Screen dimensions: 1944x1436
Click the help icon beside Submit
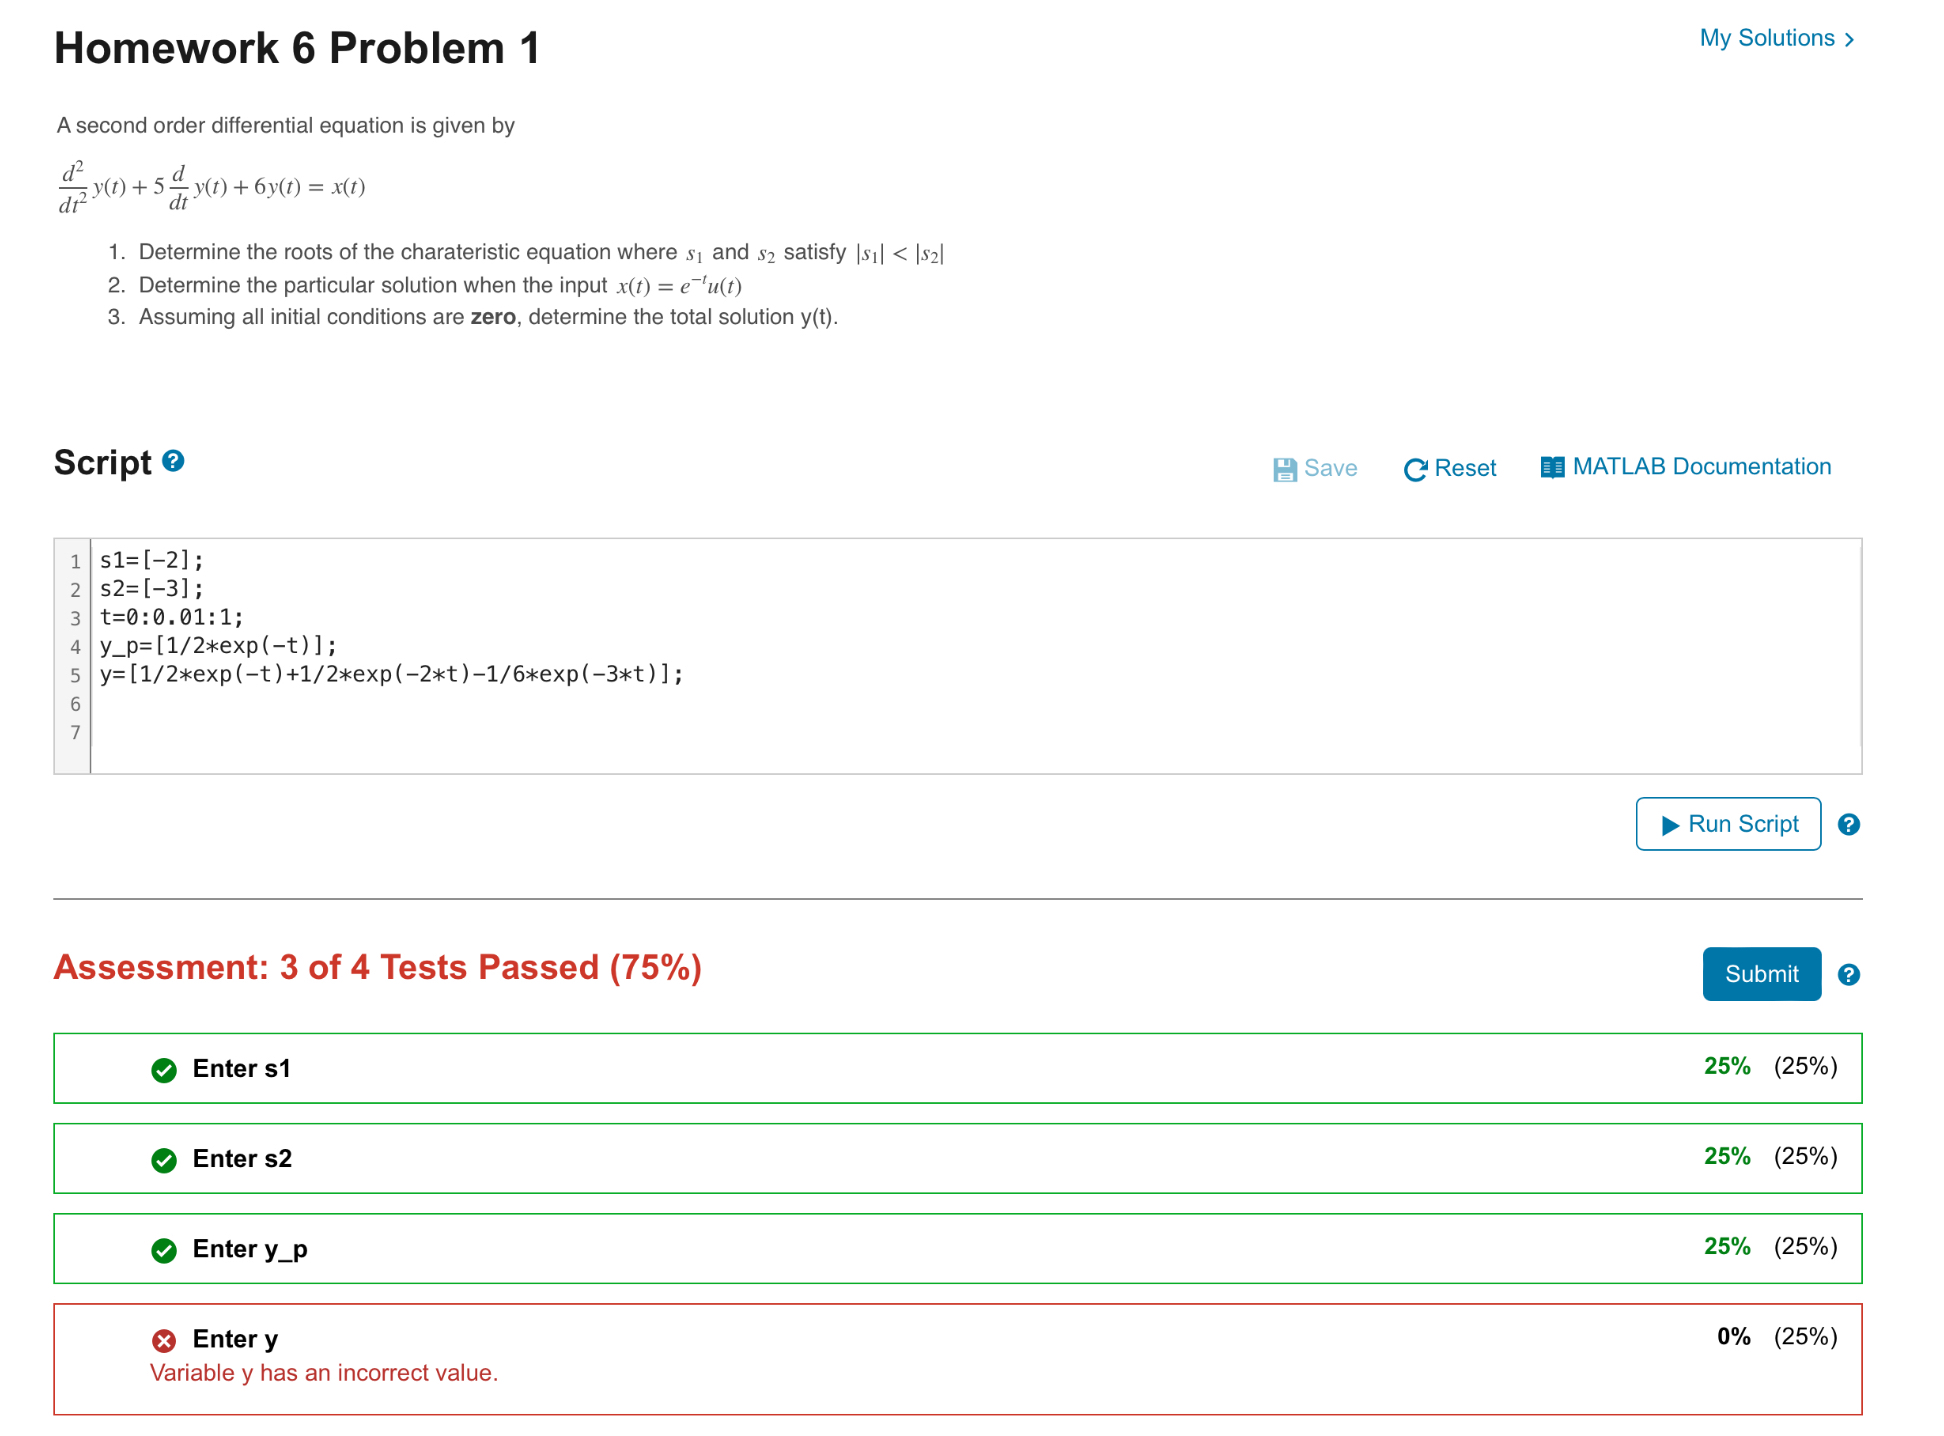[1849, 974]
